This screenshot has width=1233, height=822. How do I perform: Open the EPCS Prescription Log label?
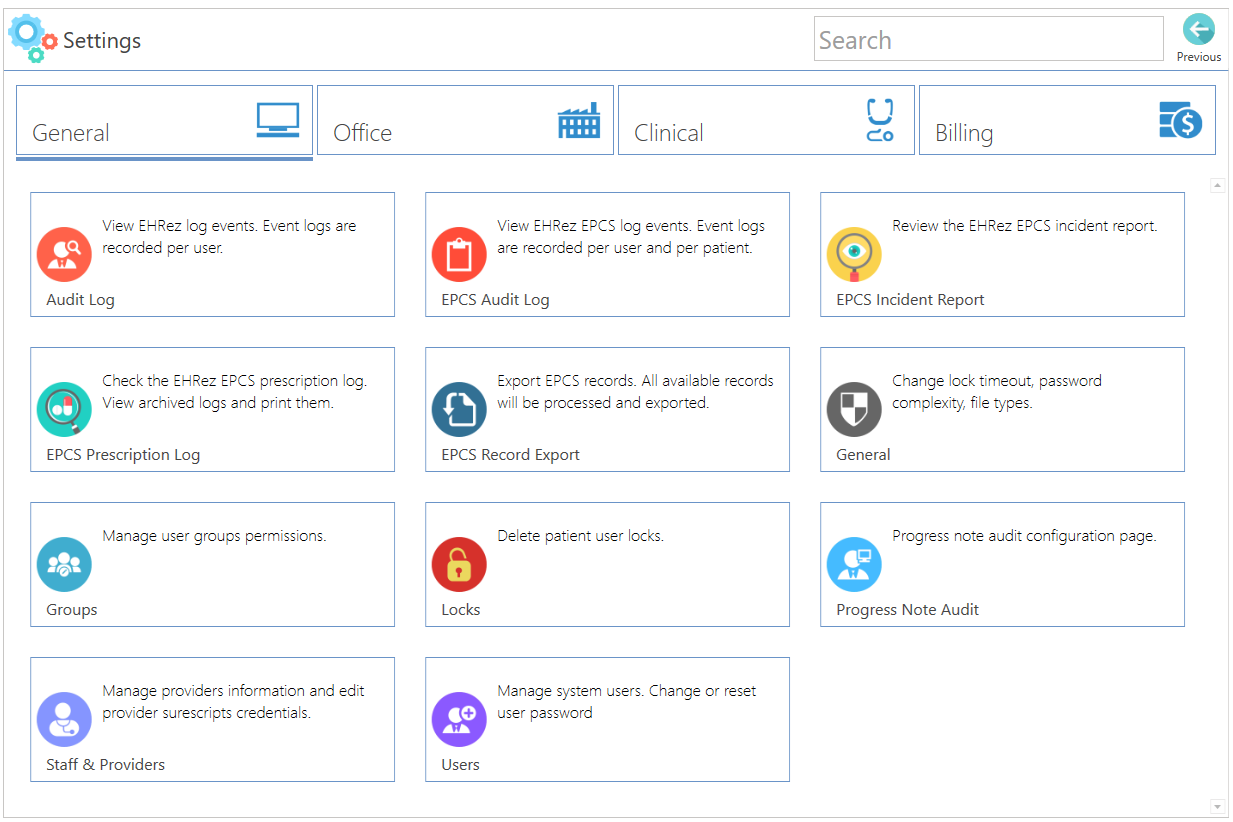[123, 455]
